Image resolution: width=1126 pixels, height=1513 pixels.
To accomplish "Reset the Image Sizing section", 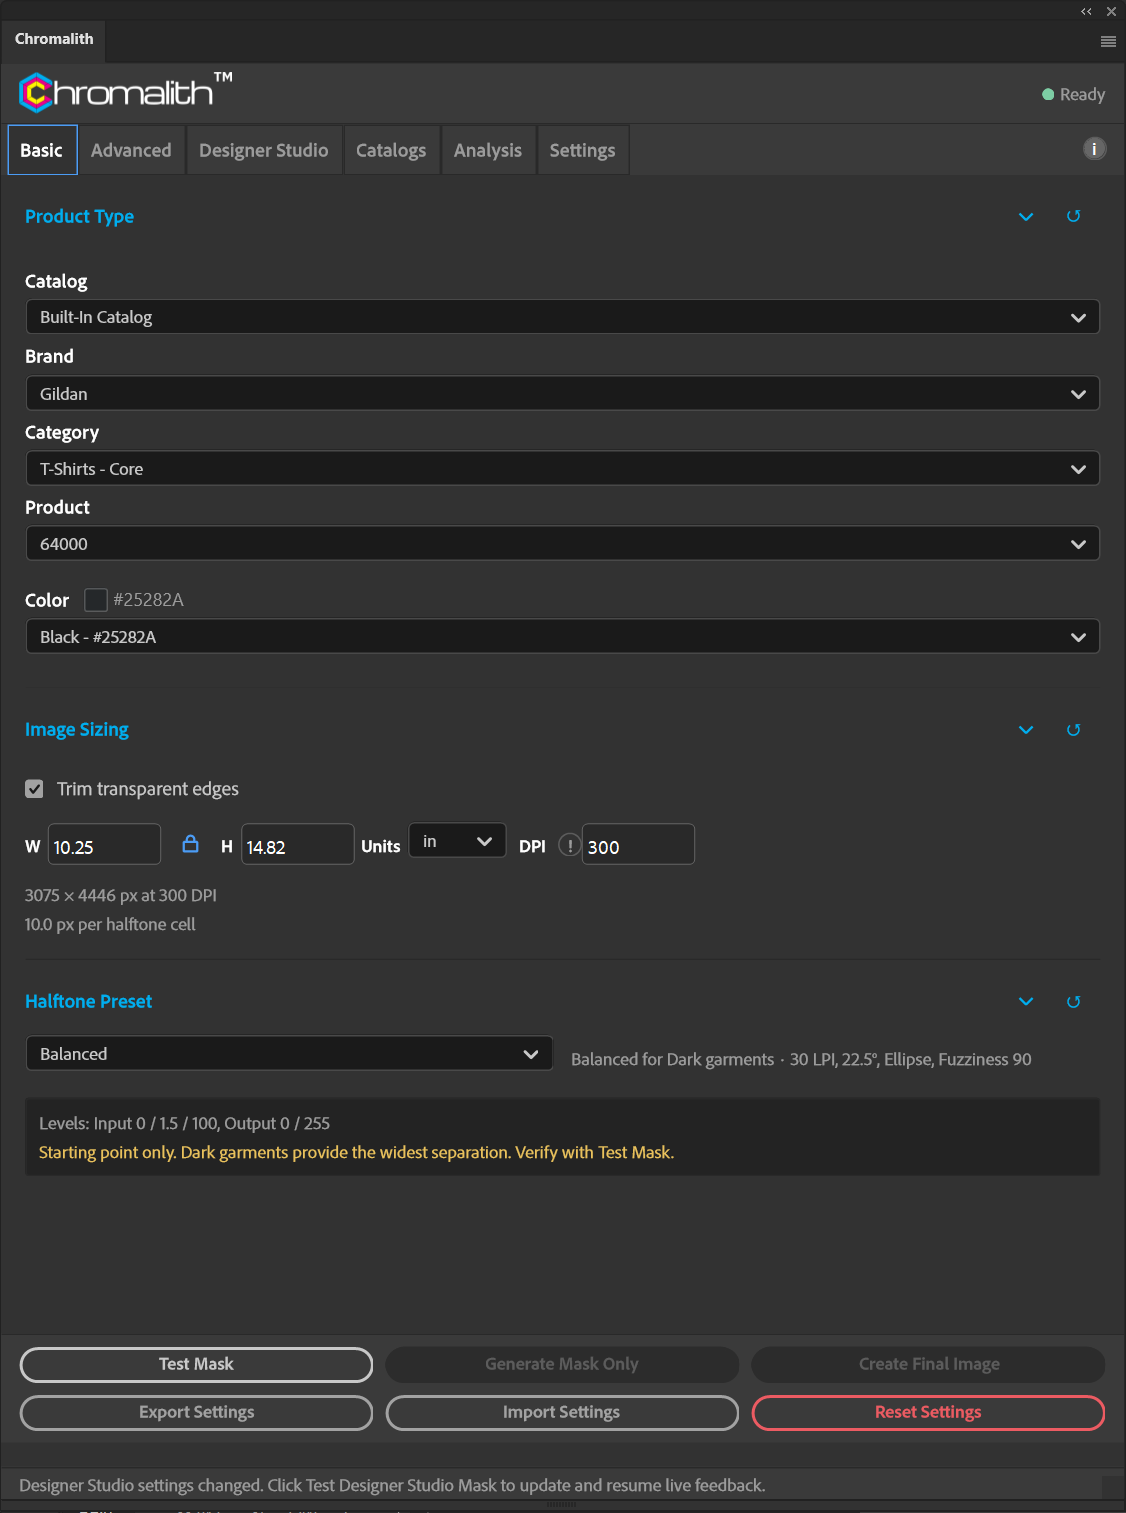I will point(1073,730).
